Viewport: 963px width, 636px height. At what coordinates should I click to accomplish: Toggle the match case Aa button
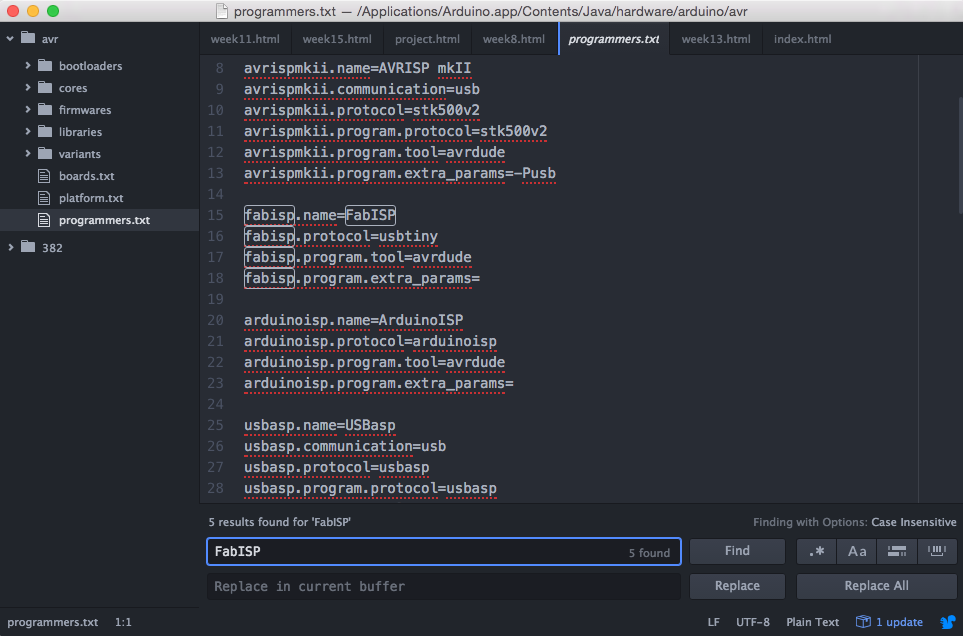(x=857, y=551)
